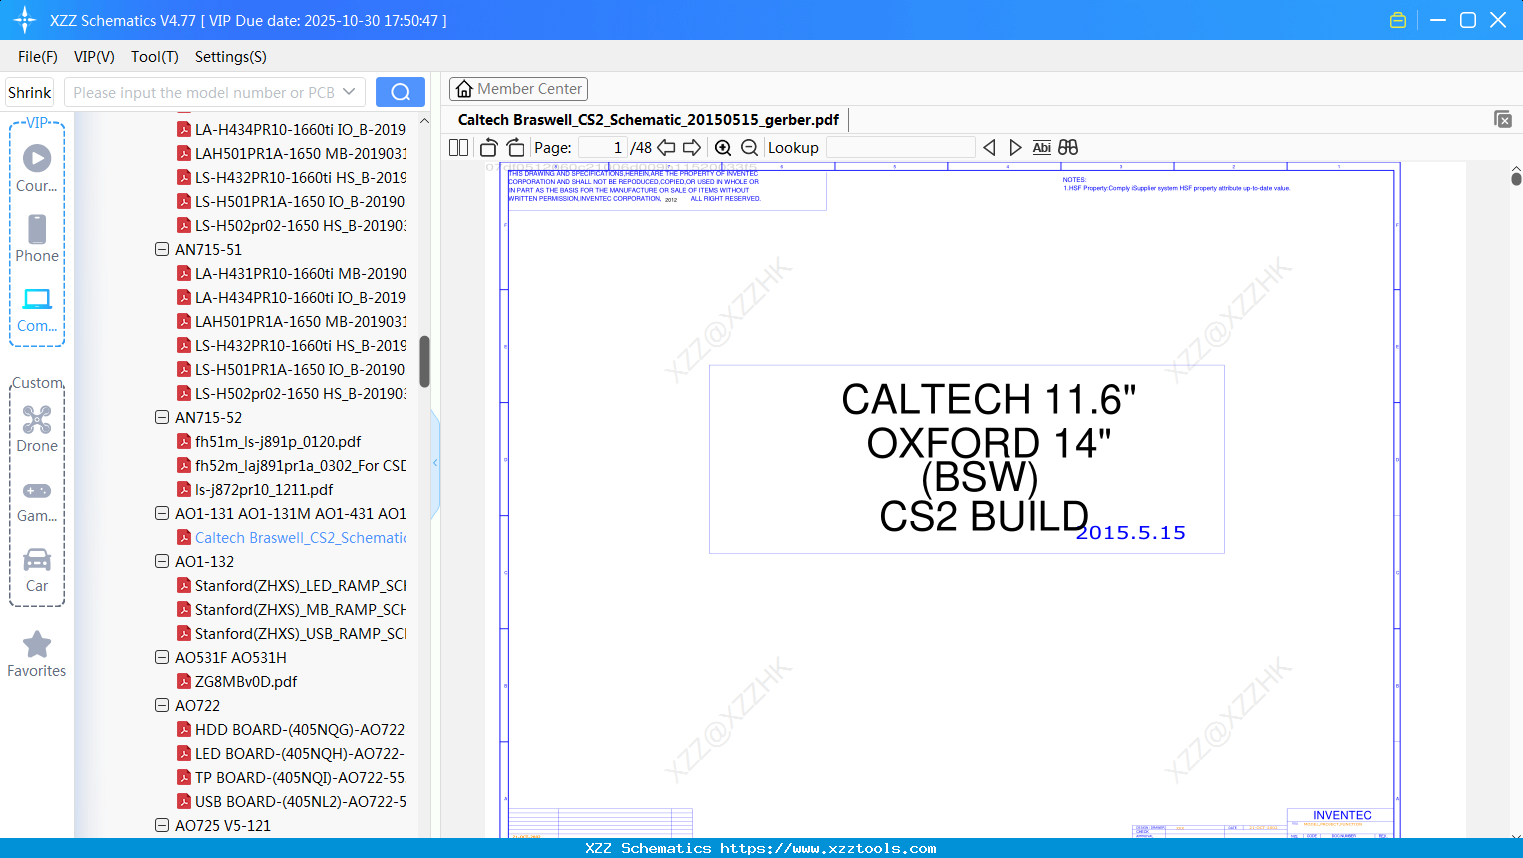The width and height of the screenshot is (1523, 858).
Task: Click the PDF icon beside fh51m_ls-j891p_0120.pdf
Action: [184, 441]
